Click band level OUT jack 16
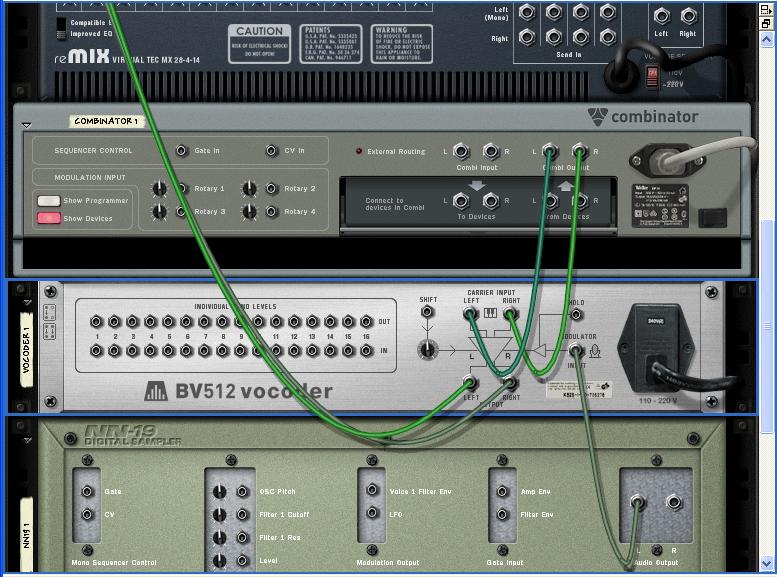This screenshot has width=777, height=577. [366, 322]
